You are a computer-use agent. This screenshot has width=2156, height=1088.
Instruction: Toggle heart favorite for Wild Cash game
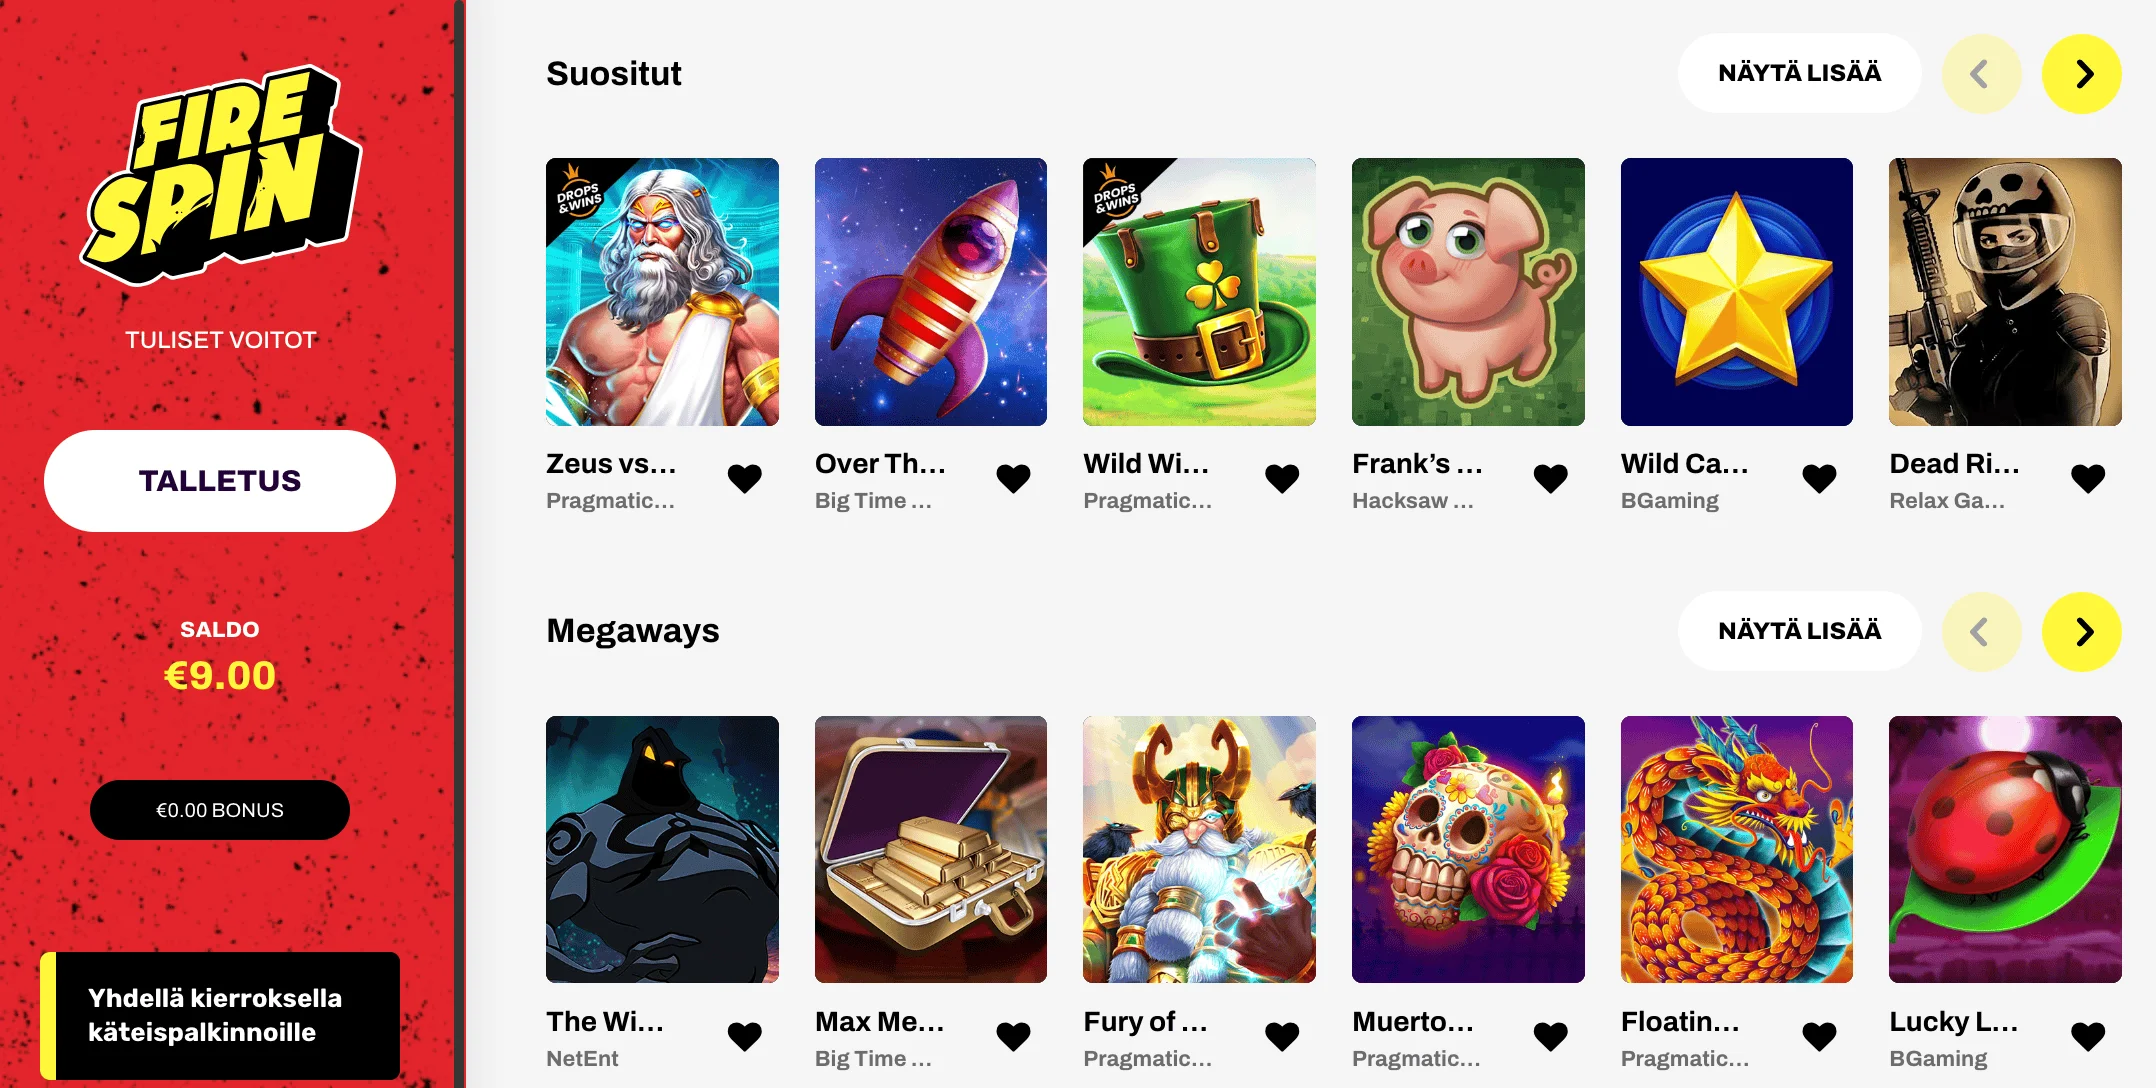1819,479
